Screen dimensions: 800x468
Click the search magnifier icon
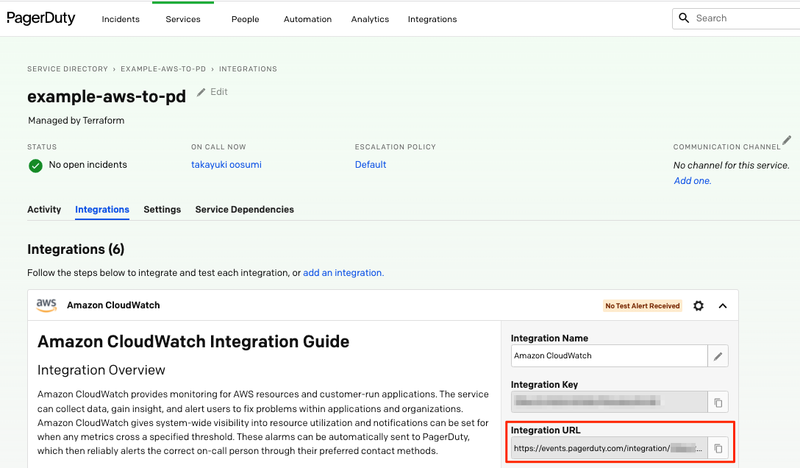[x=684, y=18]
